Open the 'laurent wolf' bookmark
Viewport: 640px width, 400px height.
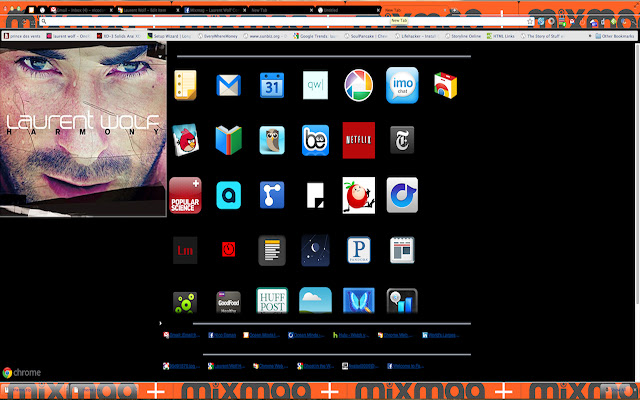tap(68, 36)
